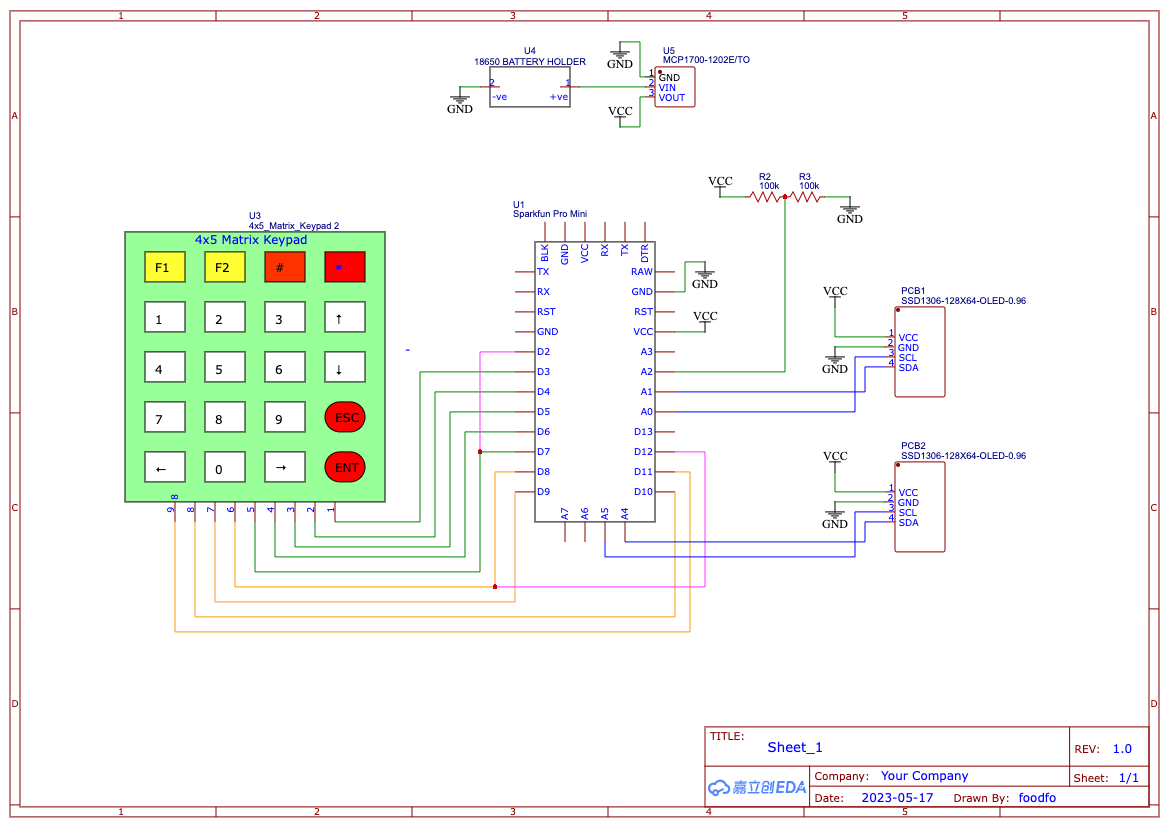Click the yellow F1 keypad key

(x=164, y=267)
